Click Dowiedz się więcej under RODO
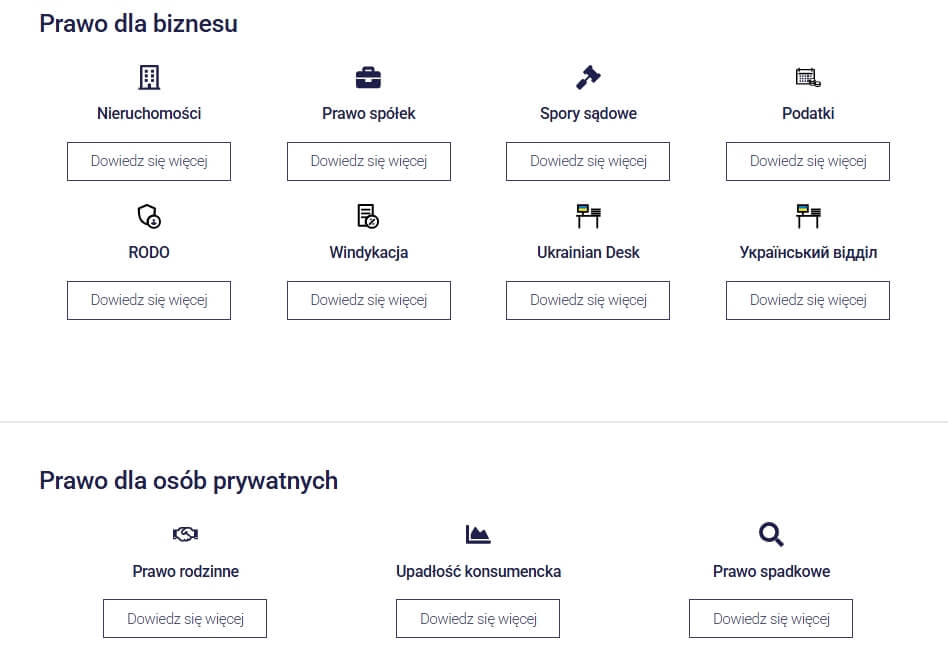Image resolution: width=948 pixels, height=655 pixels. pyautogui.click(x=148, y=300)
